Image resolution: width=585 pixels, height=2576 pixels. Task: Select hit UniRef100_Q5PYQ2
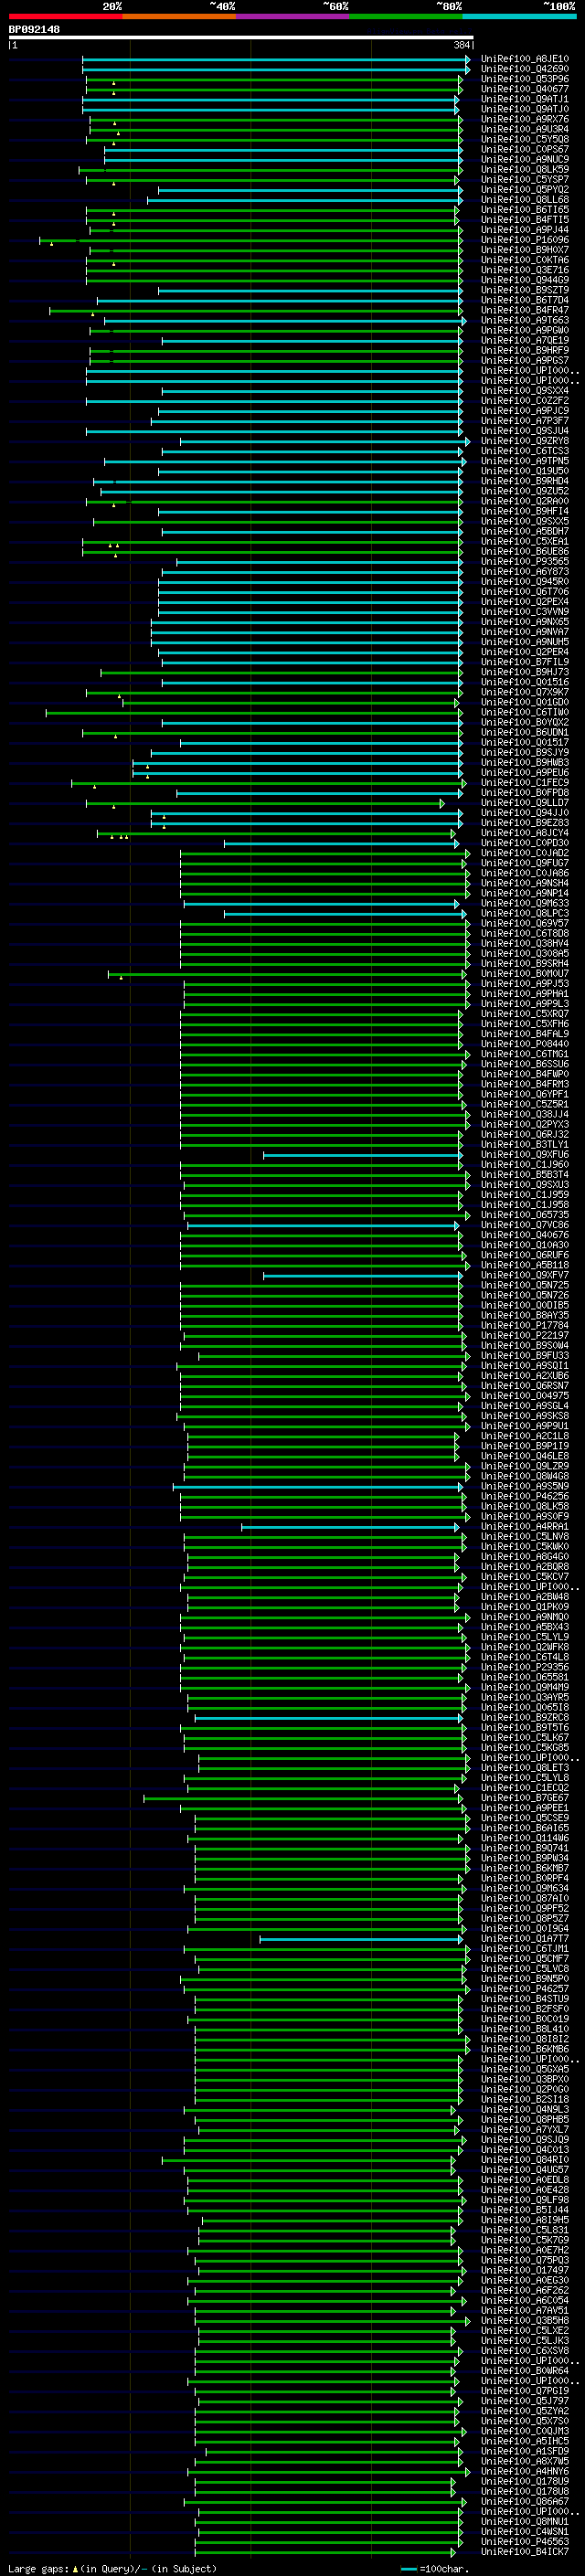pyautogui.click(x=524, y=189)
